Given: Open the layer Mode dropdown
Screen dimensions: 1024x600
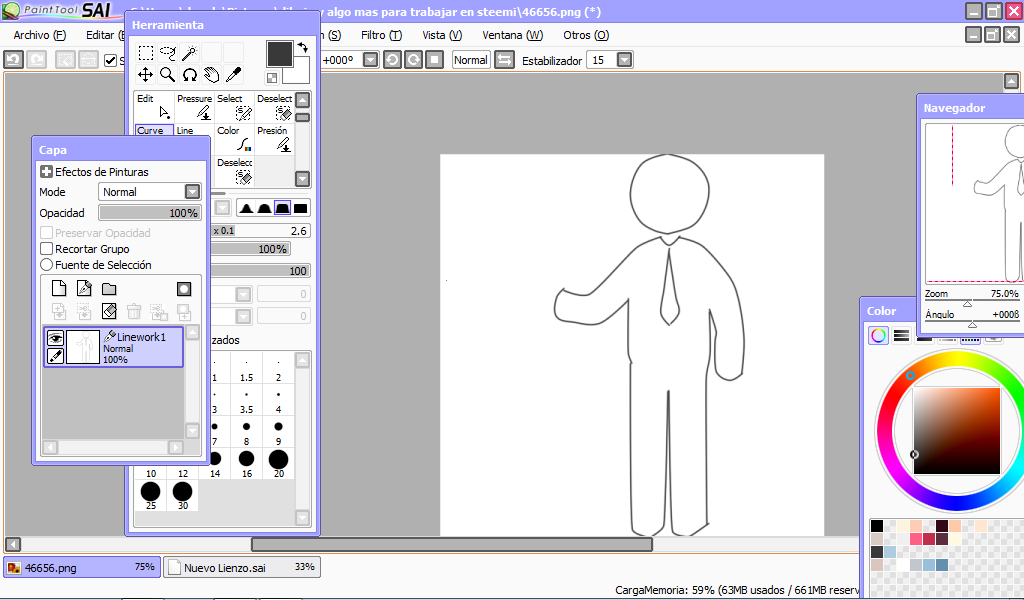Looking at the screenshot, I should pyautogui.click(x=192, y=192).
